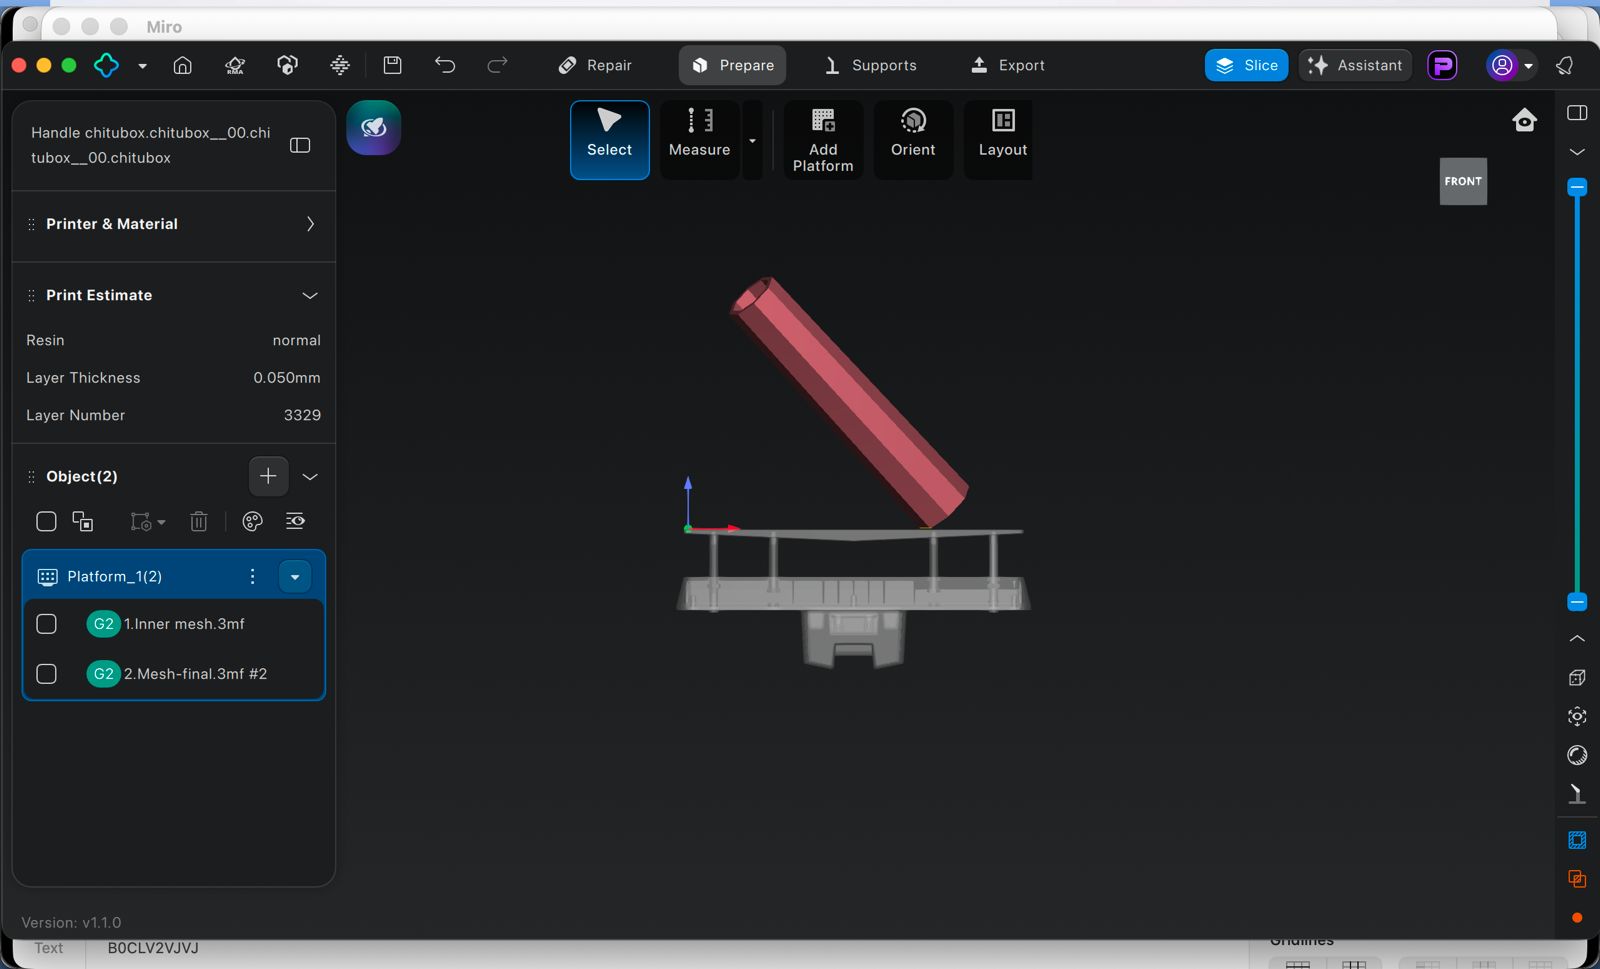Viewport: 1600px width, 969px height.
Task: Switch to the Repair tab
Action: [595, 65]
